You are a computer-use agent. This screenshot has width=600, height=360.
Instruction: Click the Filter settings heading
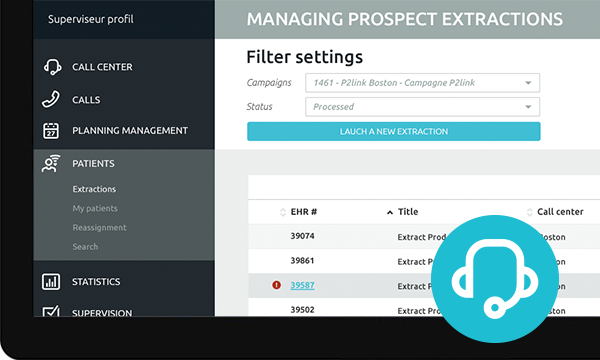305,57
